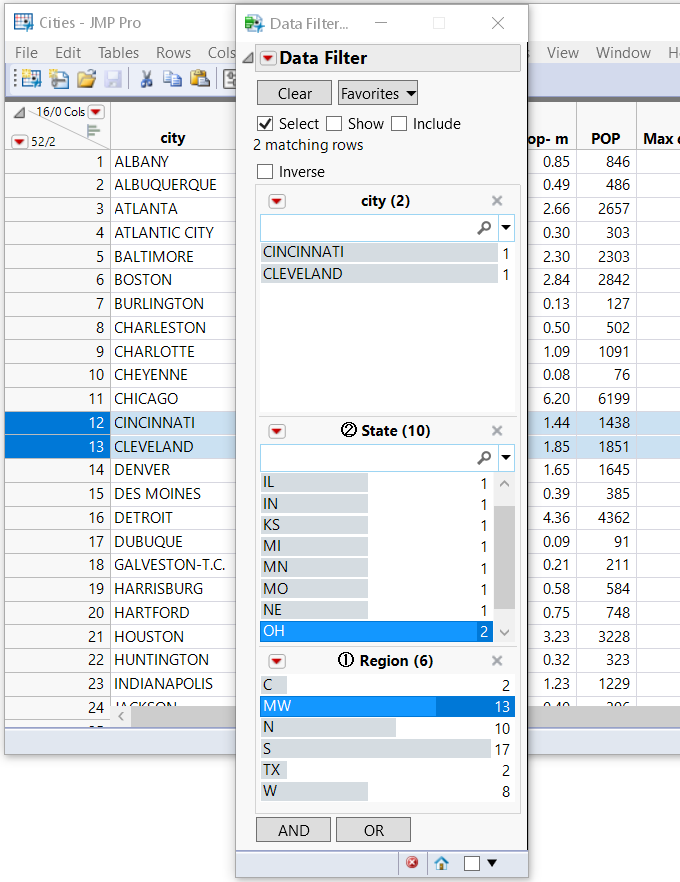Open status bar dropdown arrow in Data Filter

tap(492, 863)
